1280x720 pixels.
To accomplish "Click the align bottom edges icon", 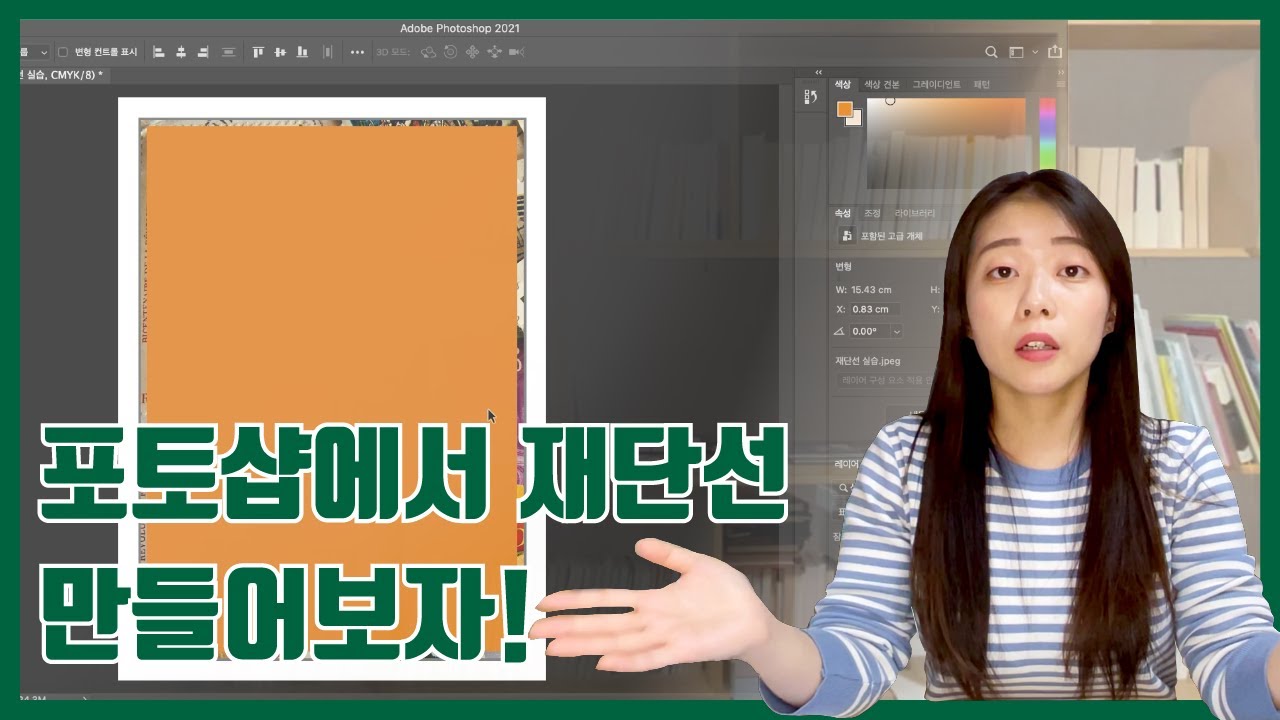I will click(x=302, y=52).
